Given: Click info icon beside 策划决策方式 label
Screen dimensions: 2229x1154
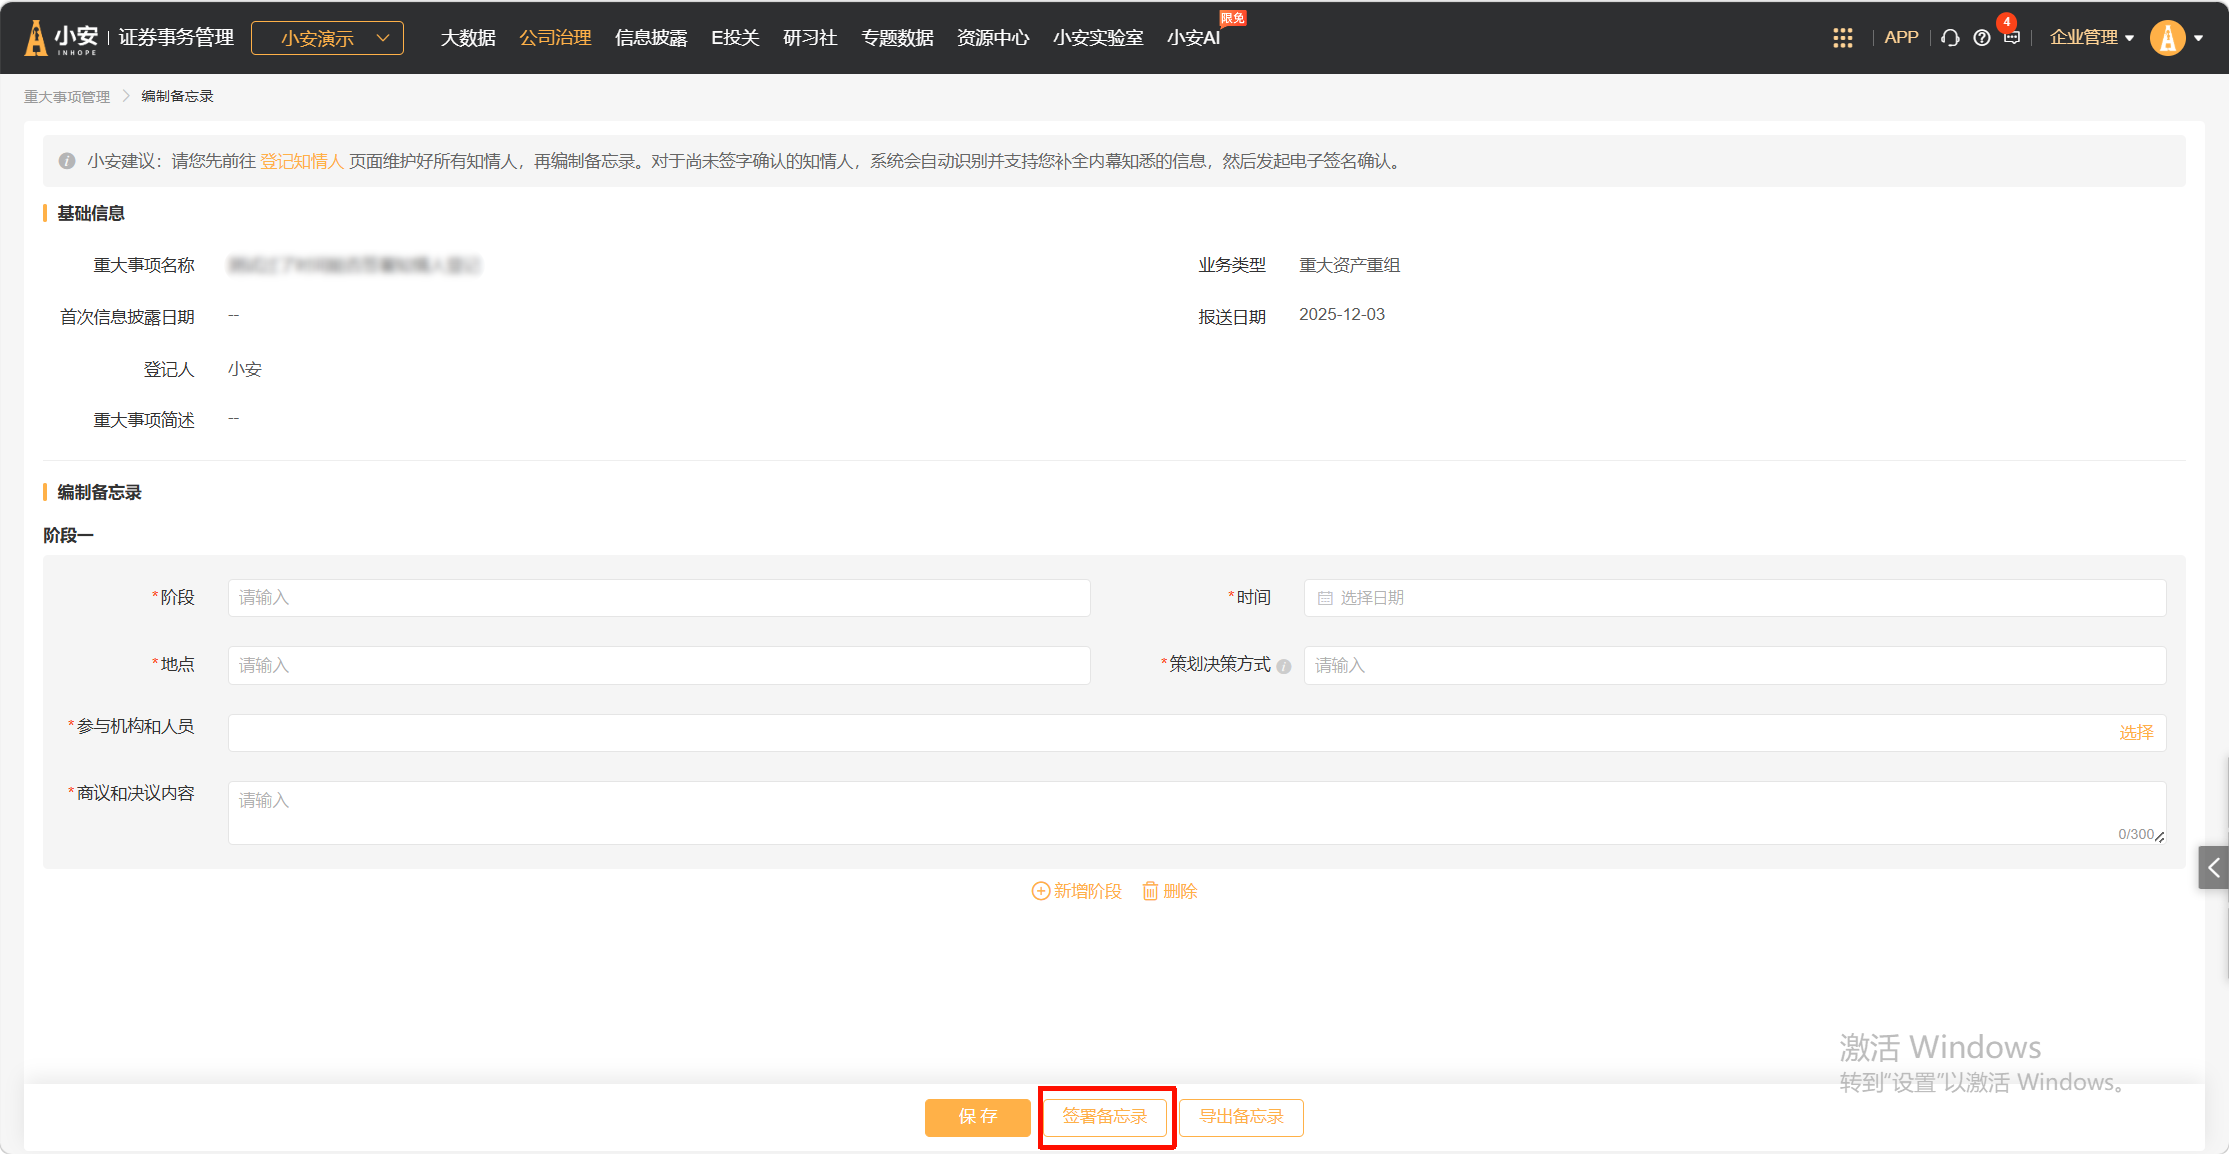Looking at the screenshot, I should [x=1284, y=667].
